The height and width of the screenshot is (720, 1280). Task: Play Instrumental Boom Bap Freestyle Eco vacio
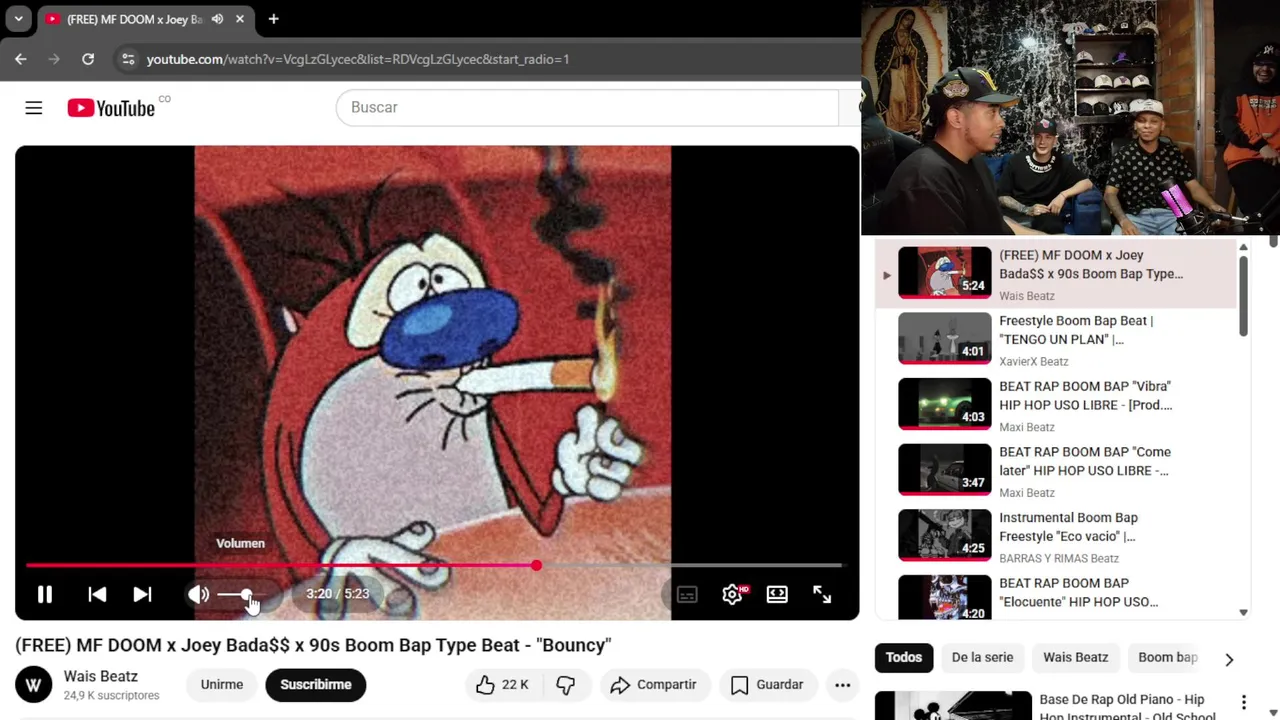(1055, 537)
